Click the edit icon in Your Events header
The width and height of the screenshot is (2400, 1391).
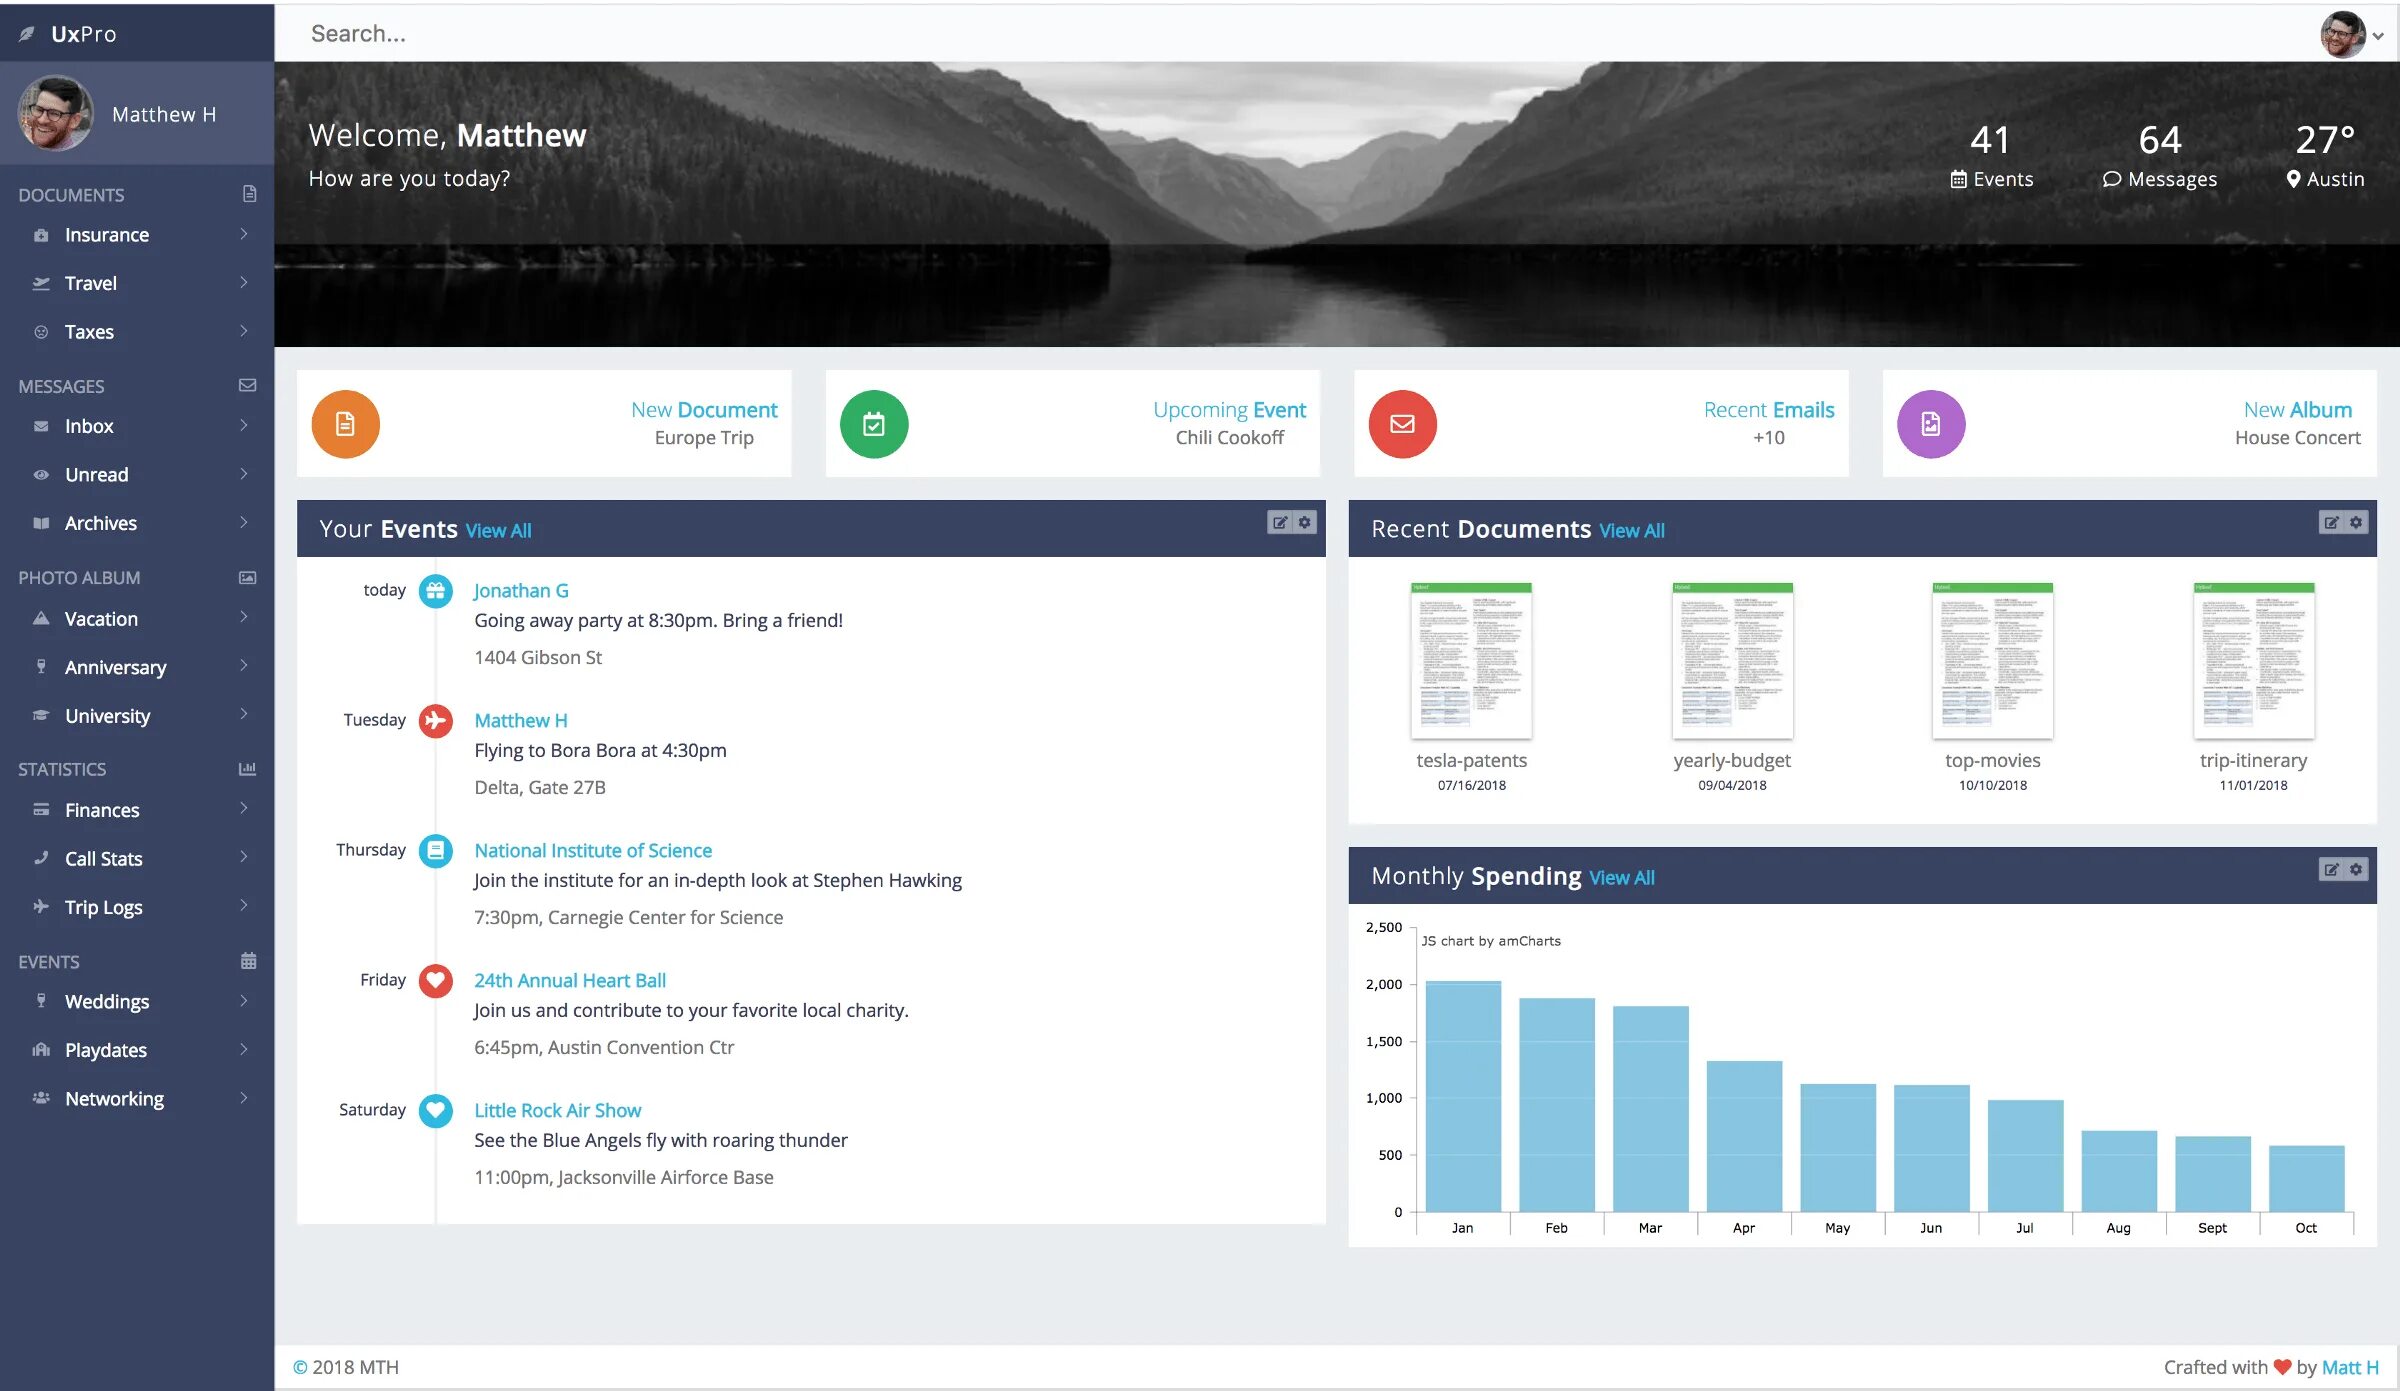[x=1279, y=522]
